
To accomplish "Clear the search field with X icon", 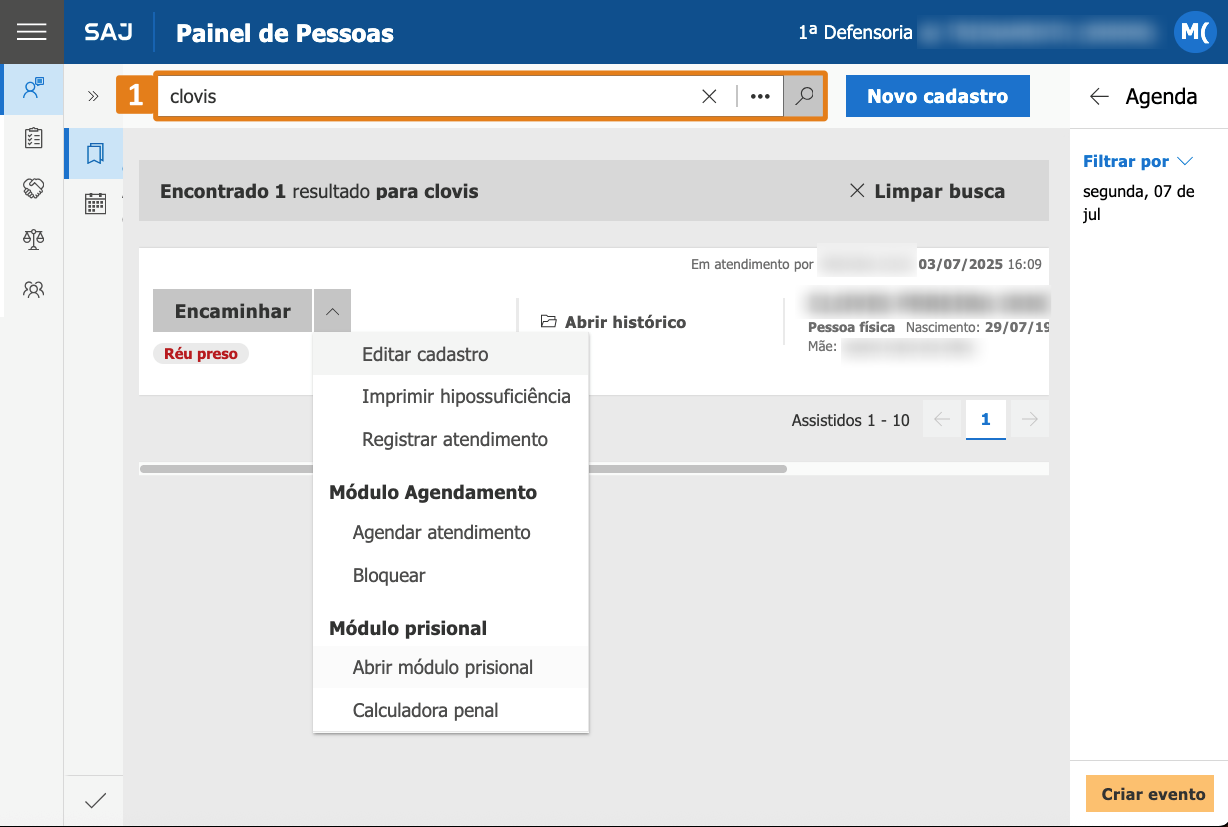I will pyautogui.click(x=709, y=97).
